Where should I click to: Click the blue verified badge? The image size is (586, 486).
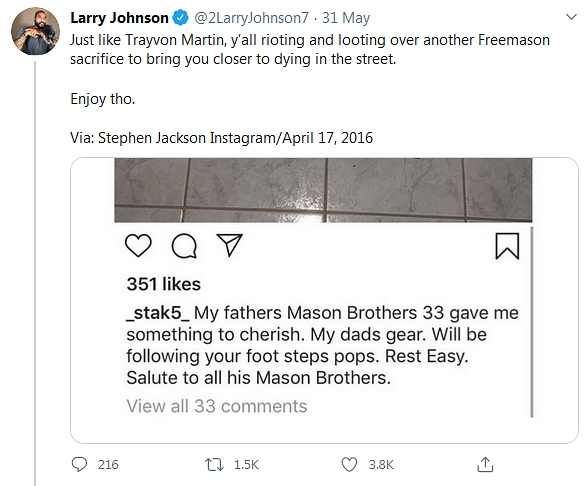point(181,18)
